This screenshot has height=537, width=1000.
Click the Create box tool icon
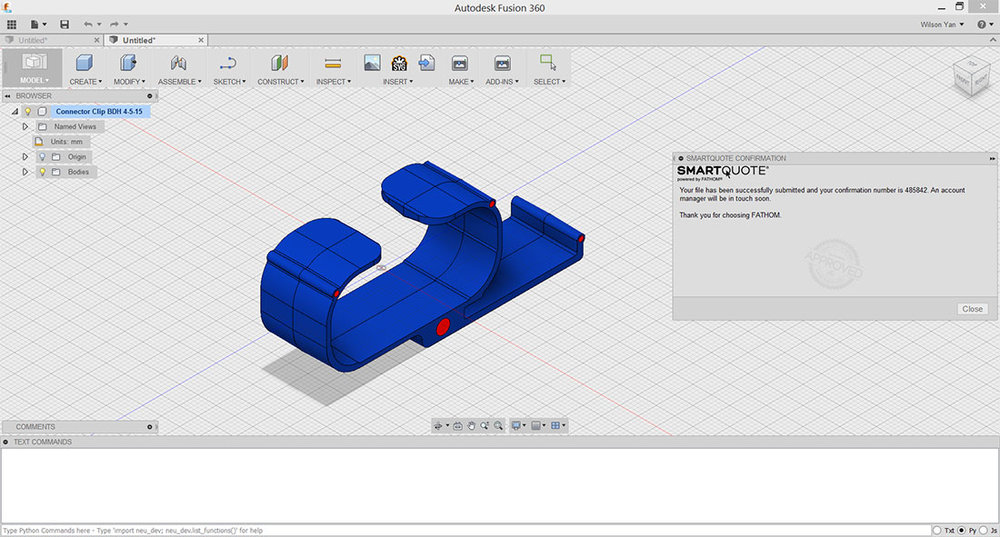coord(84,63)
